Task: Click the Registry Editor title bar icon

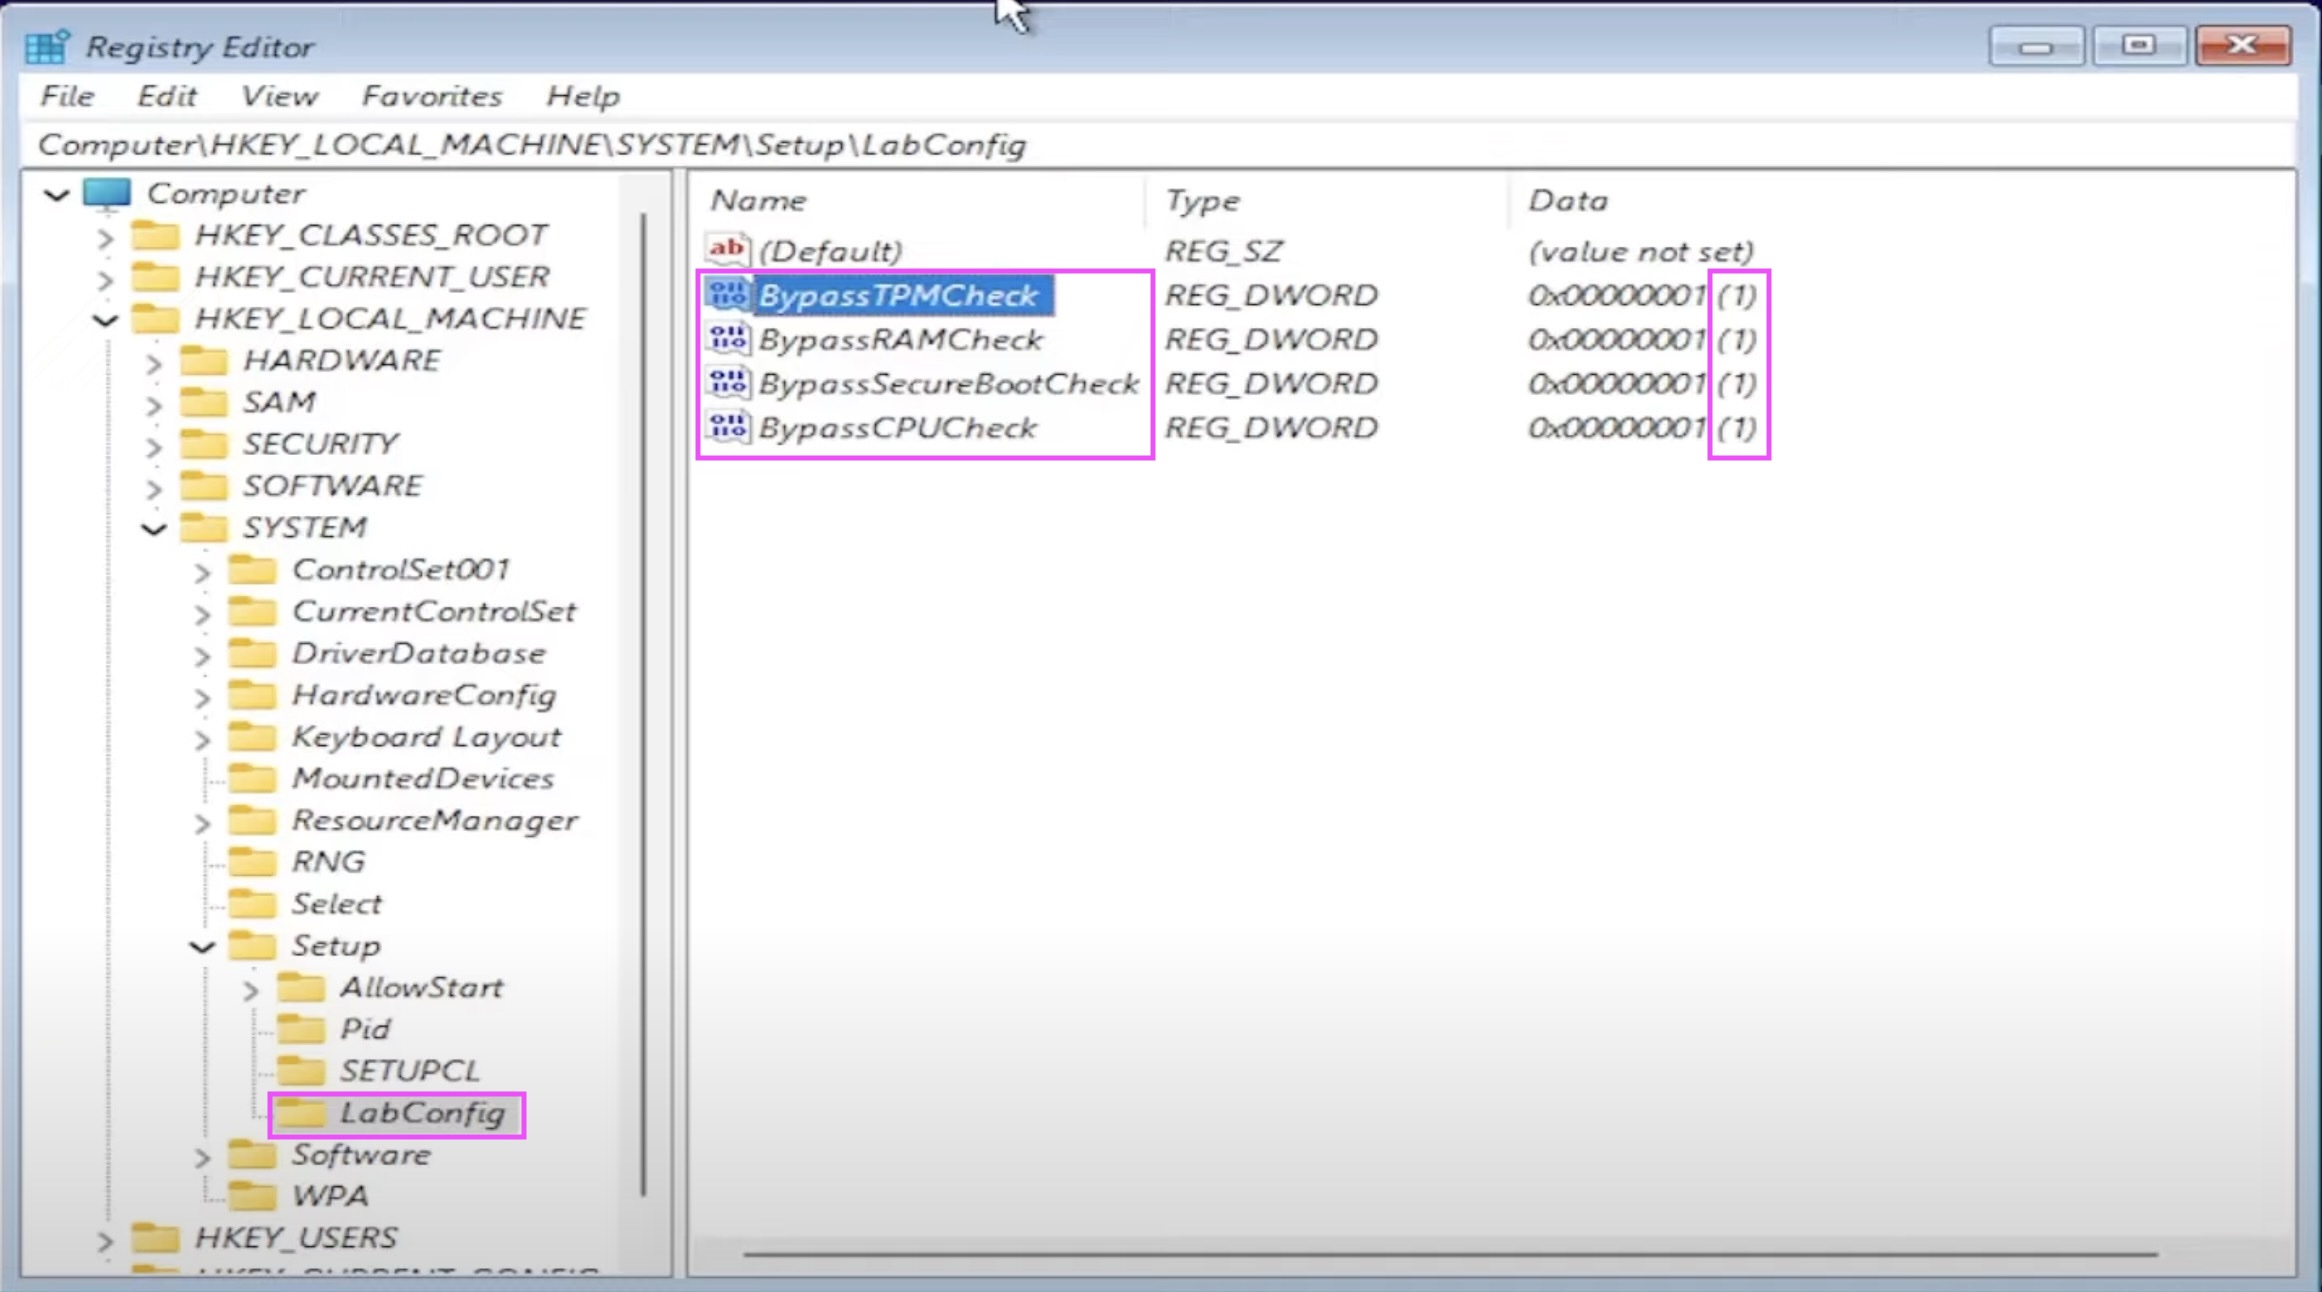Action: (47, 46)
